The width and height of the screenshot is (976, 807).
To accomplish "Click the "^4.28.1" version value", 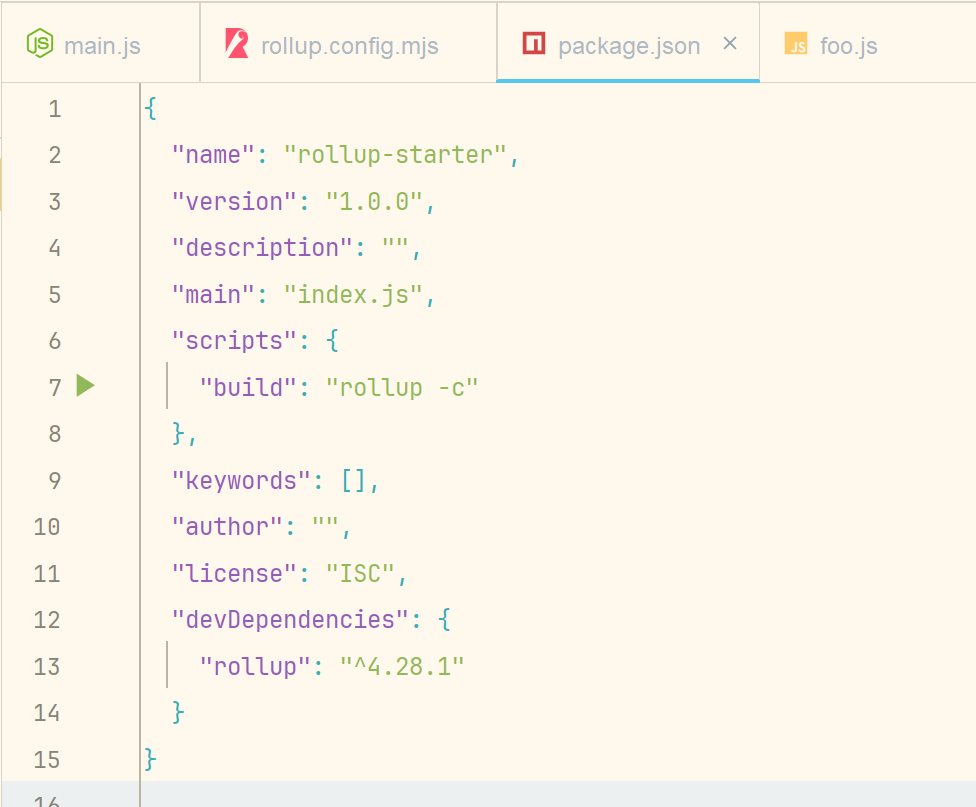I will [x=402, y=666].
